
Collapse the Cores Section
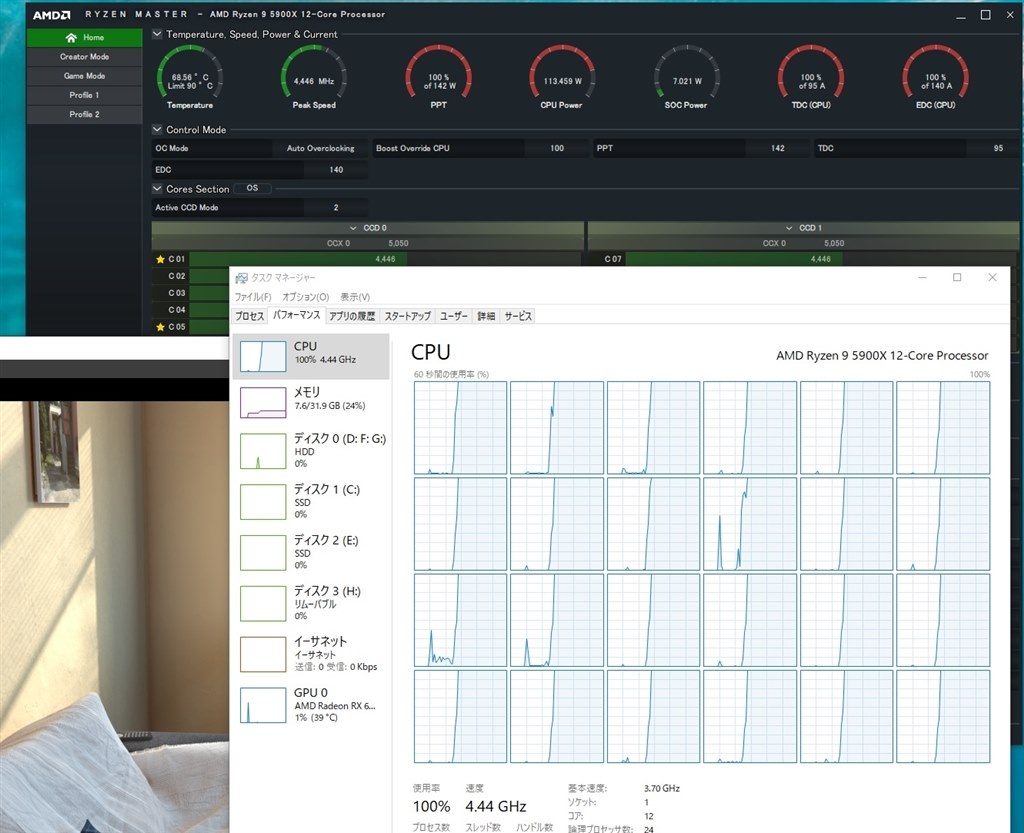tap(157, 189)
